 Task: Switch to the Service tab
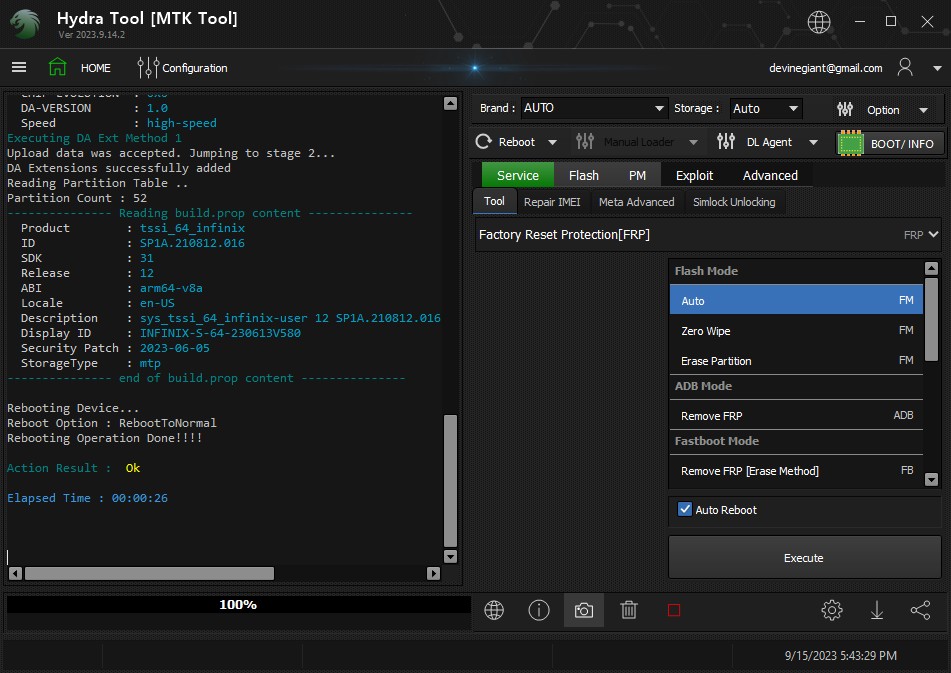click(x=517, y=175)
